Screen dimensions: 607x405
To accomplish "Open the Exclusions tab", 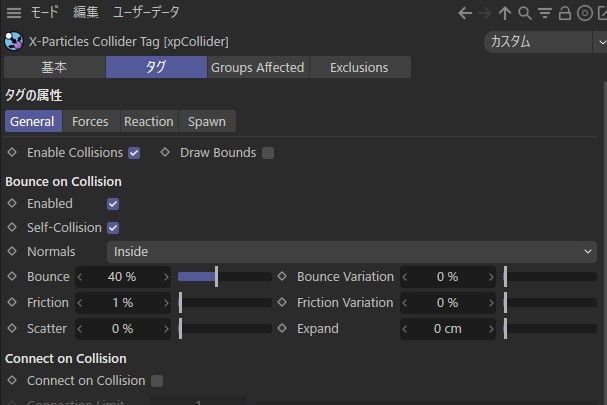I will click(x=360, y=67).
